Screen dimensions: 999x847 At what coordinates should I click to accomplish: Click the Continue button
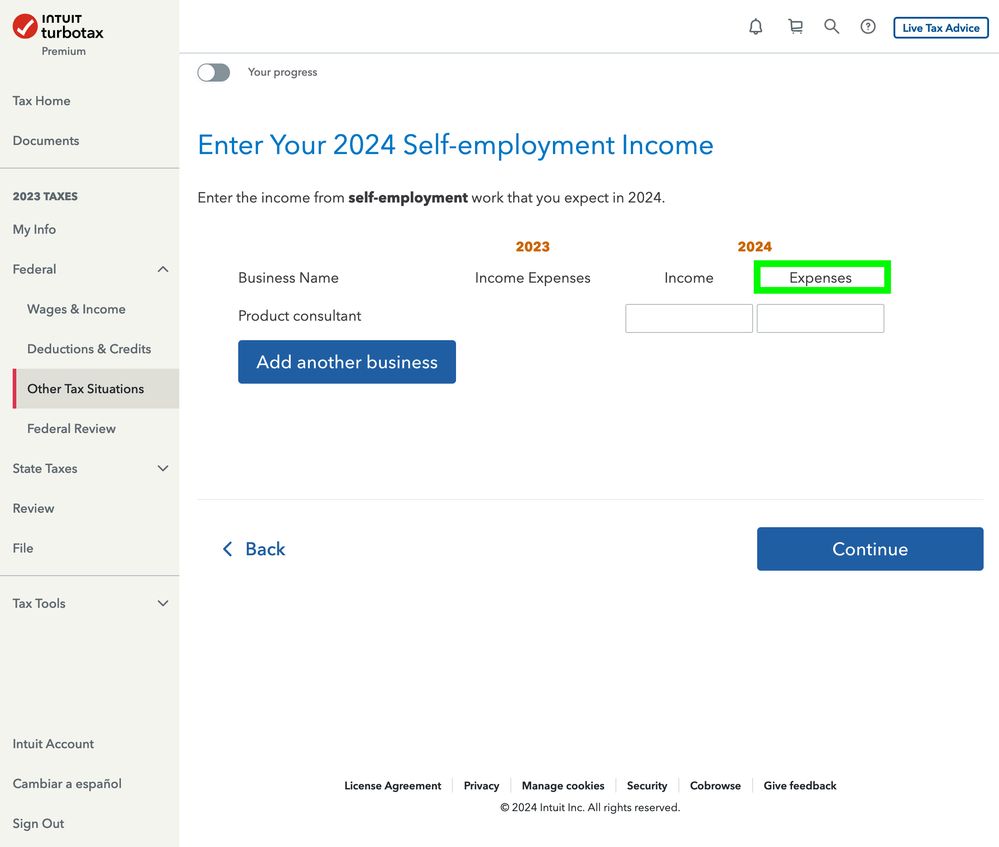(x=869, y=548)
